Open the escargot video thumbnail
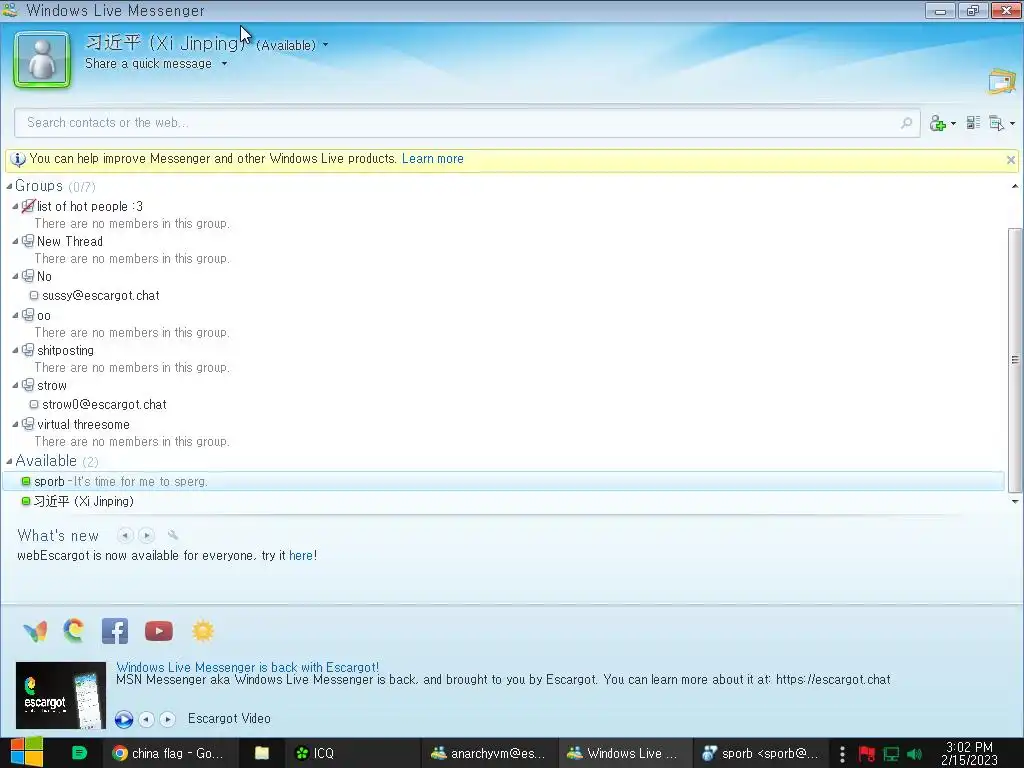This screenshot has height=768, width=1024. [61, 695]
